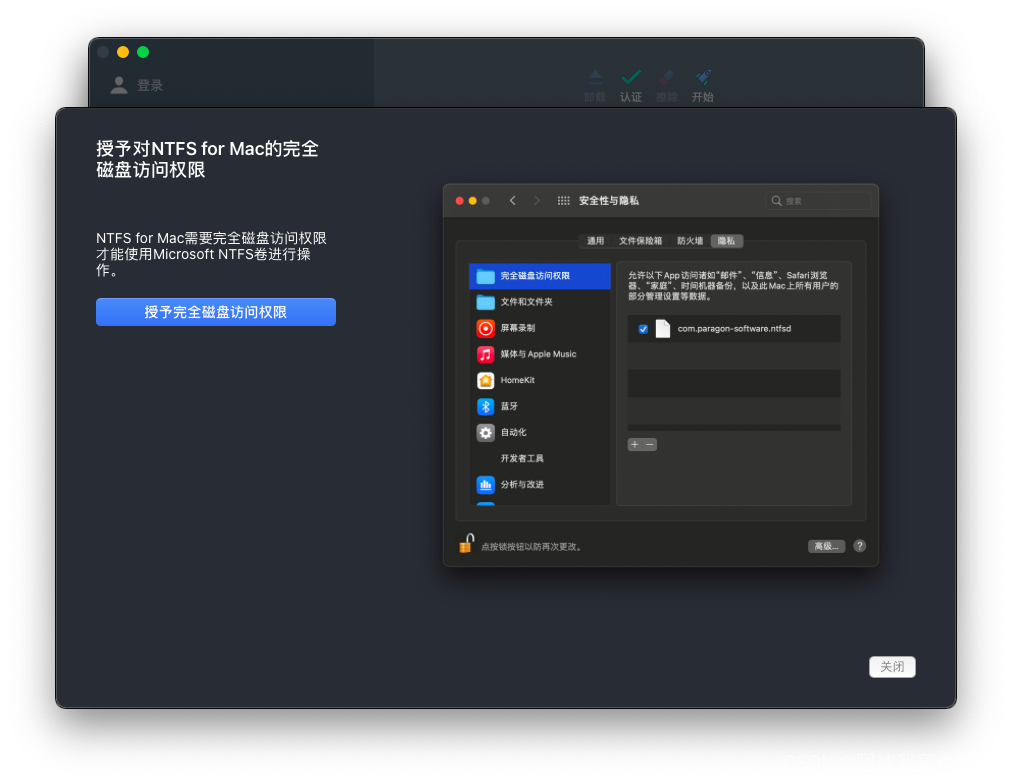Viewport: 1012px width, 782px height.
Task: Go forward with the right chevron
Action: 536,201
